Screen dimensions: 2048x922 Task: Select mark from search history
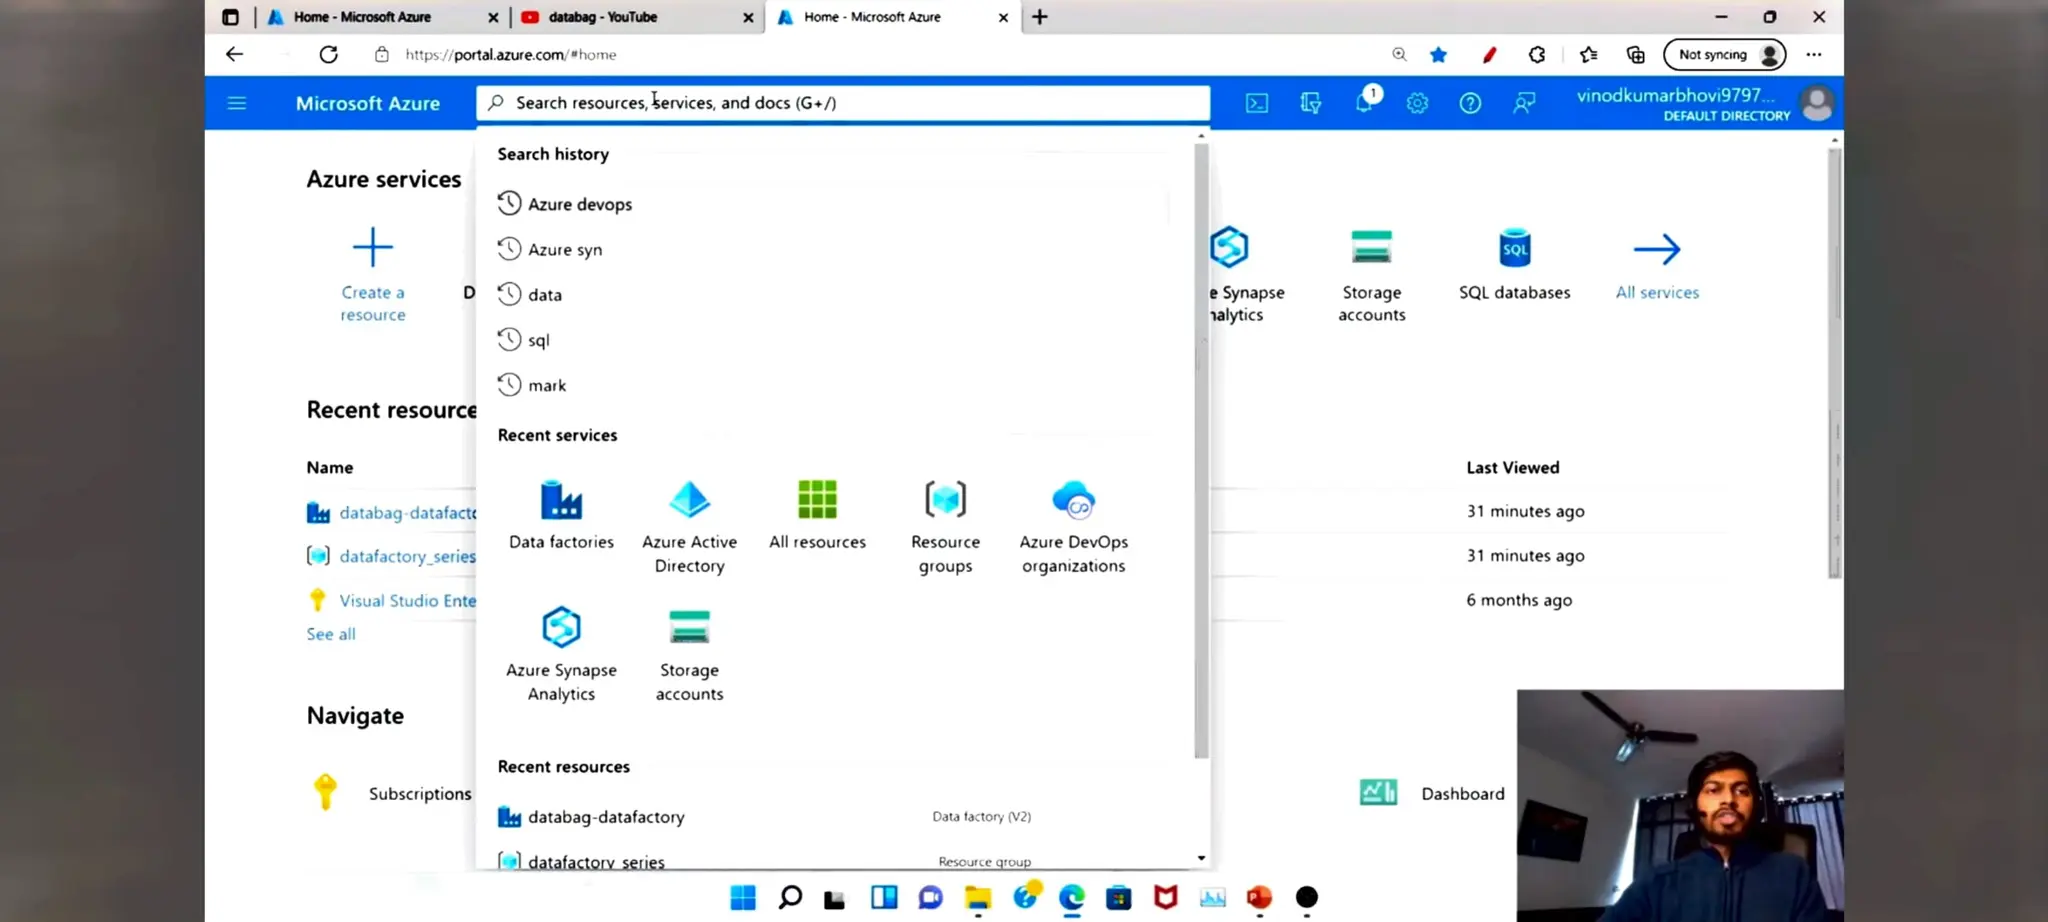tap(532, 385)
